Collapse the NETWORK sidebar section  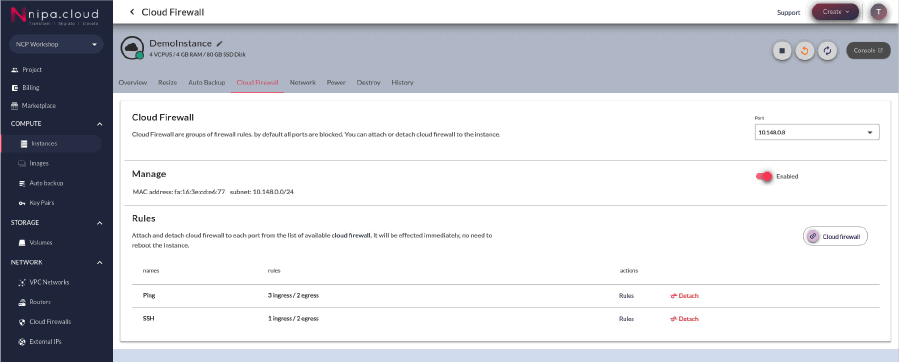click(99, 262)
